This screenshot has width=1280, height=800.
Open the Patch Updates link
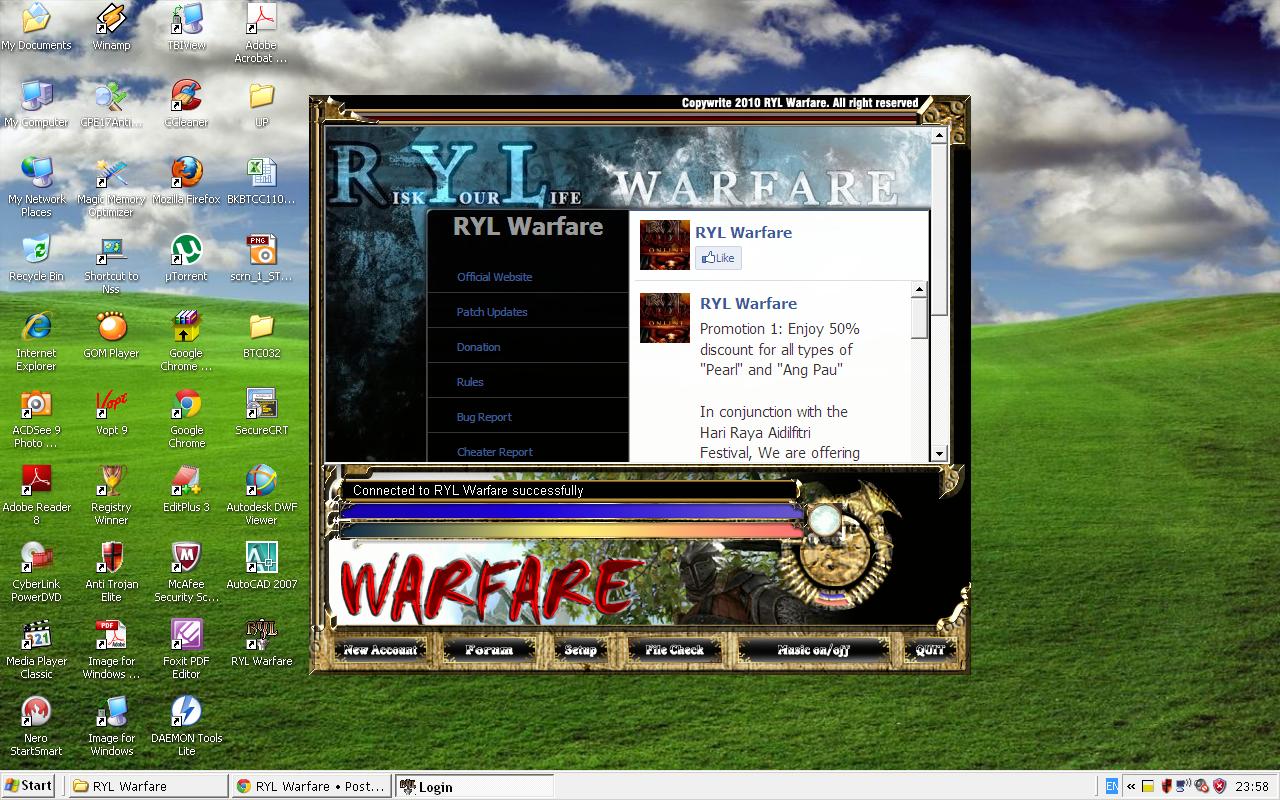(492, 312)
